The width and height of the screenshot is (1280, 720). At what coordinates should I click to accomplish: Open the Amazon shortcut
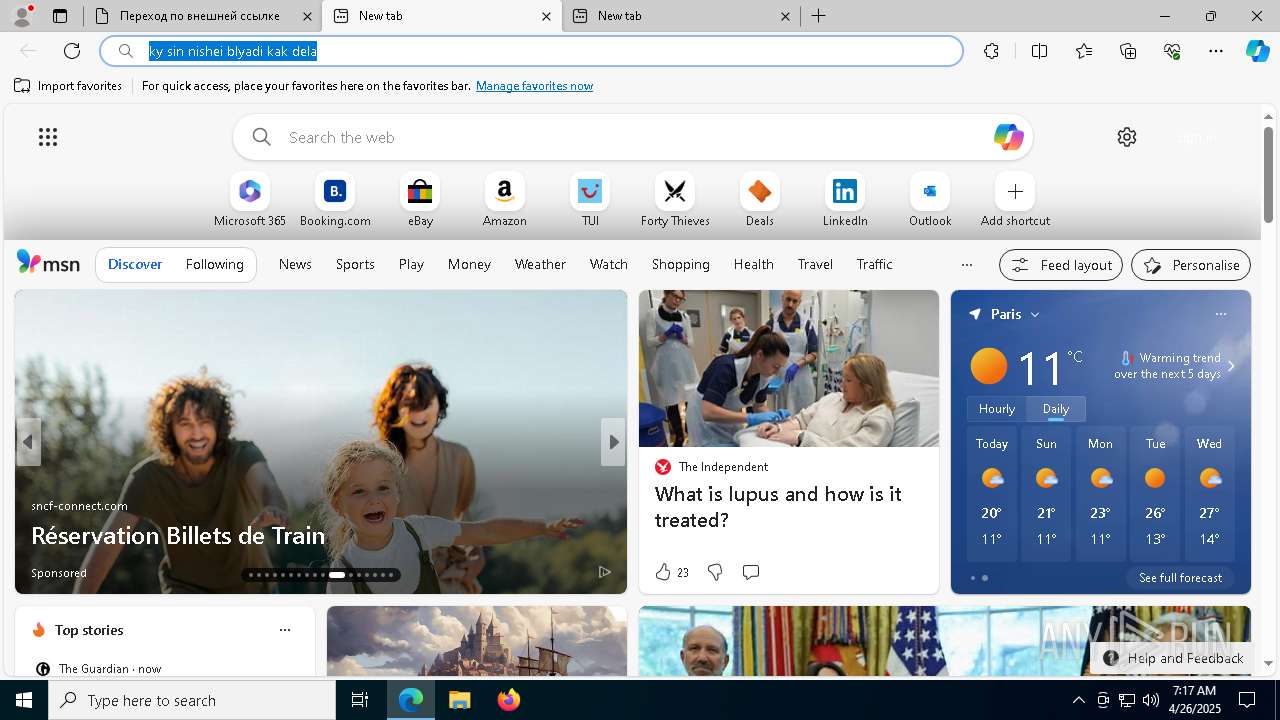pos(504,200)
